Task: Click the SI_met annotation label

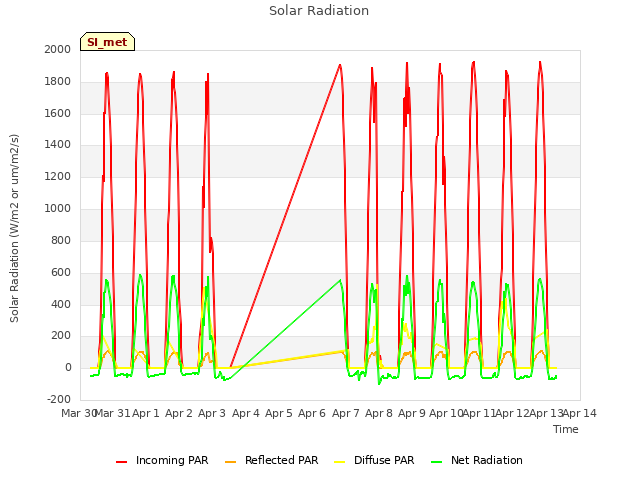Action: (107, 42)
